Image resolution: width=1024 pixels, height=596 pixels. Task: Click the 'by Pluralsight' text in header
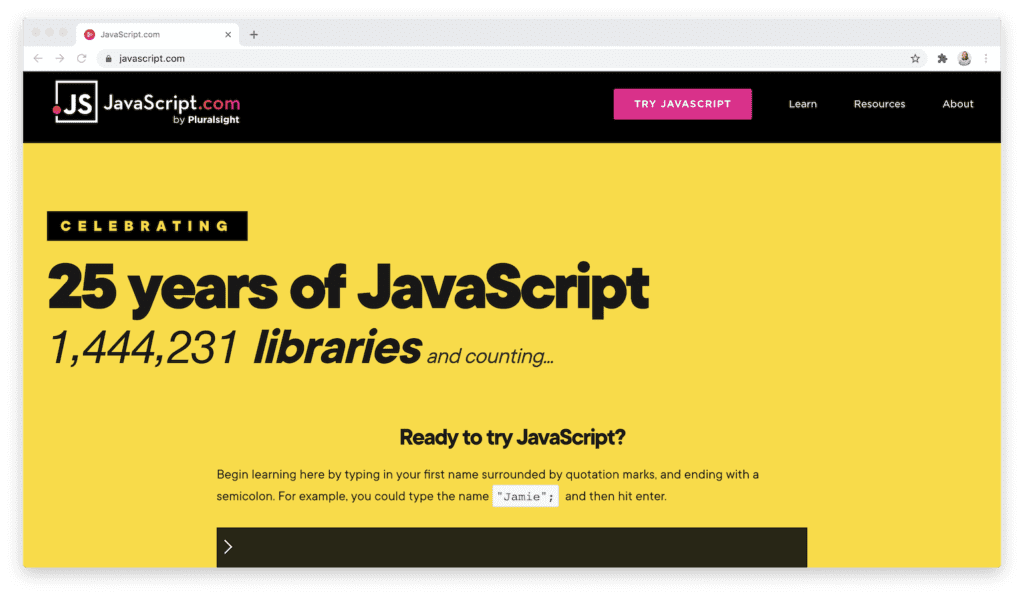point(206,120)
